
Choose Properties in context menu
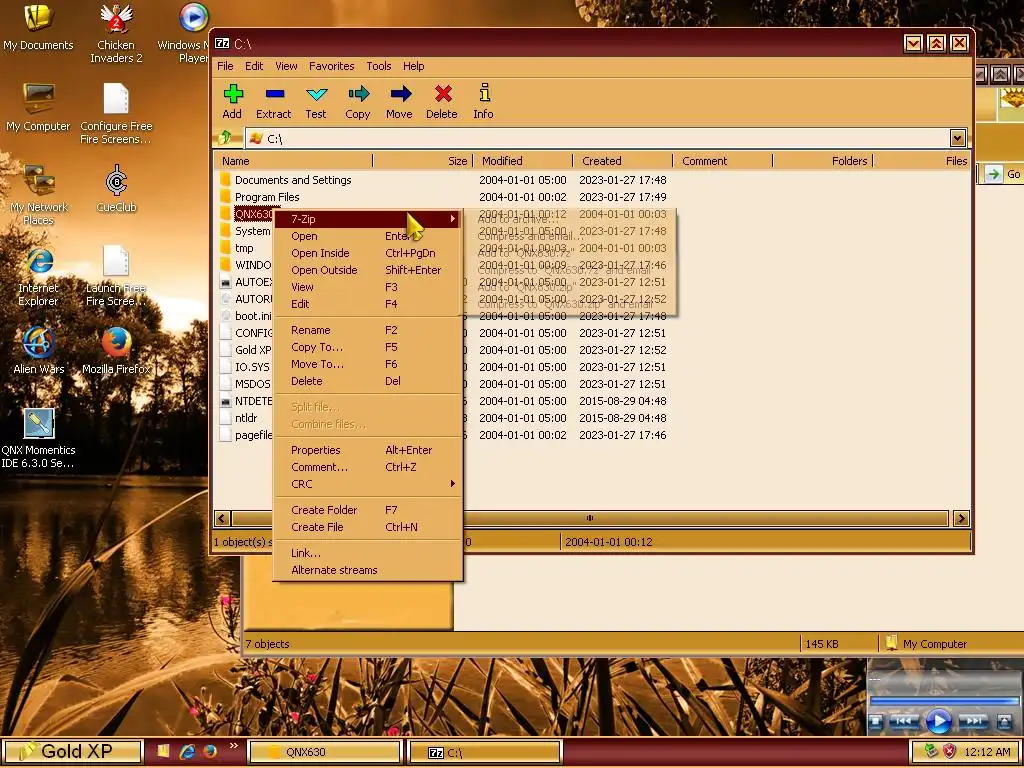pyautogui.click(x=368, y=450)
